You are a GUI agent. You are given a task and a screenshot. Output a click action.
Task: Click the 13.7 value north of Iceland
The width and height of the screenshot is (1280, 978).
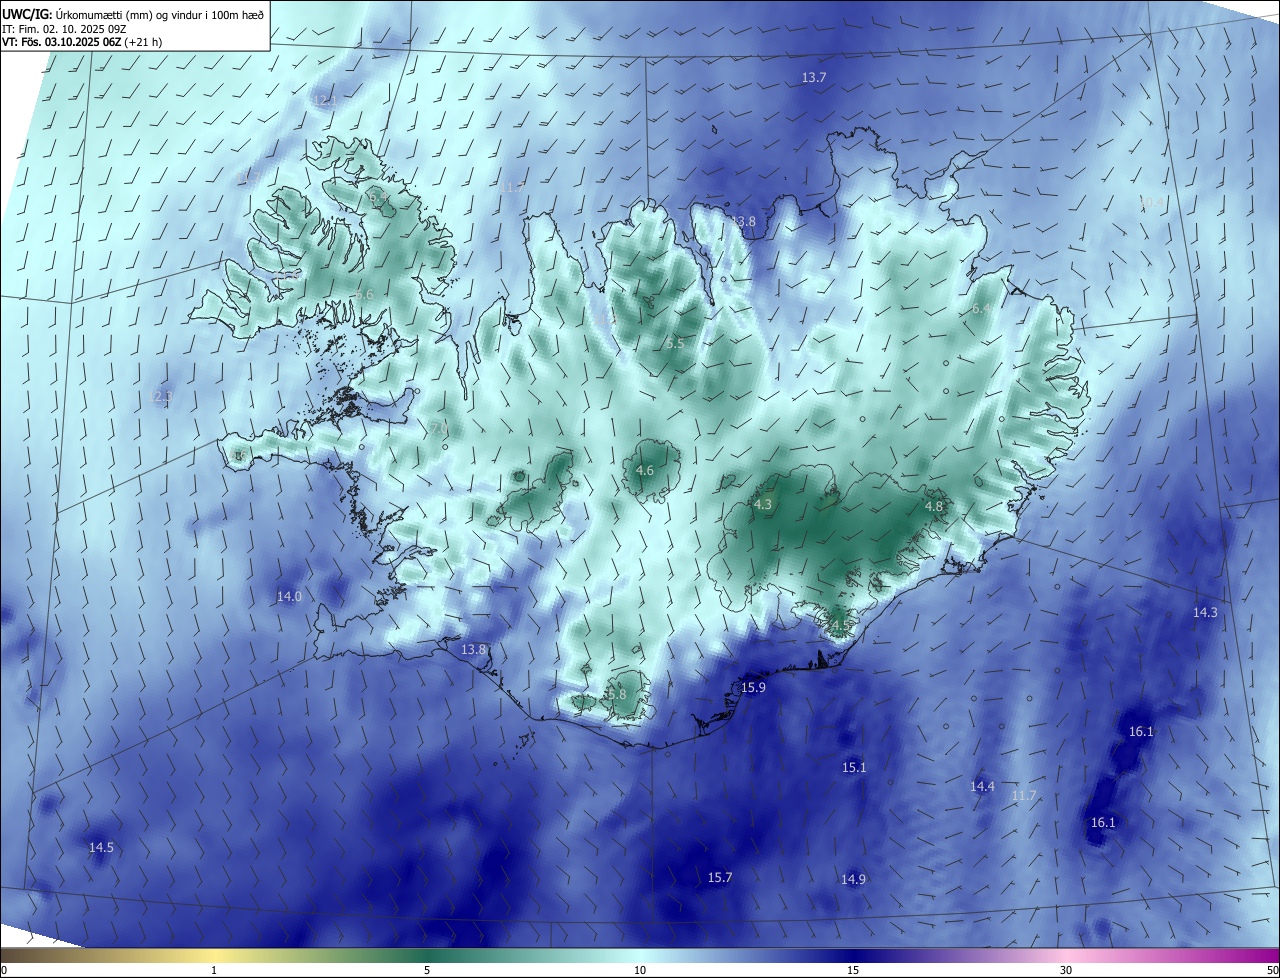point(814,78)
